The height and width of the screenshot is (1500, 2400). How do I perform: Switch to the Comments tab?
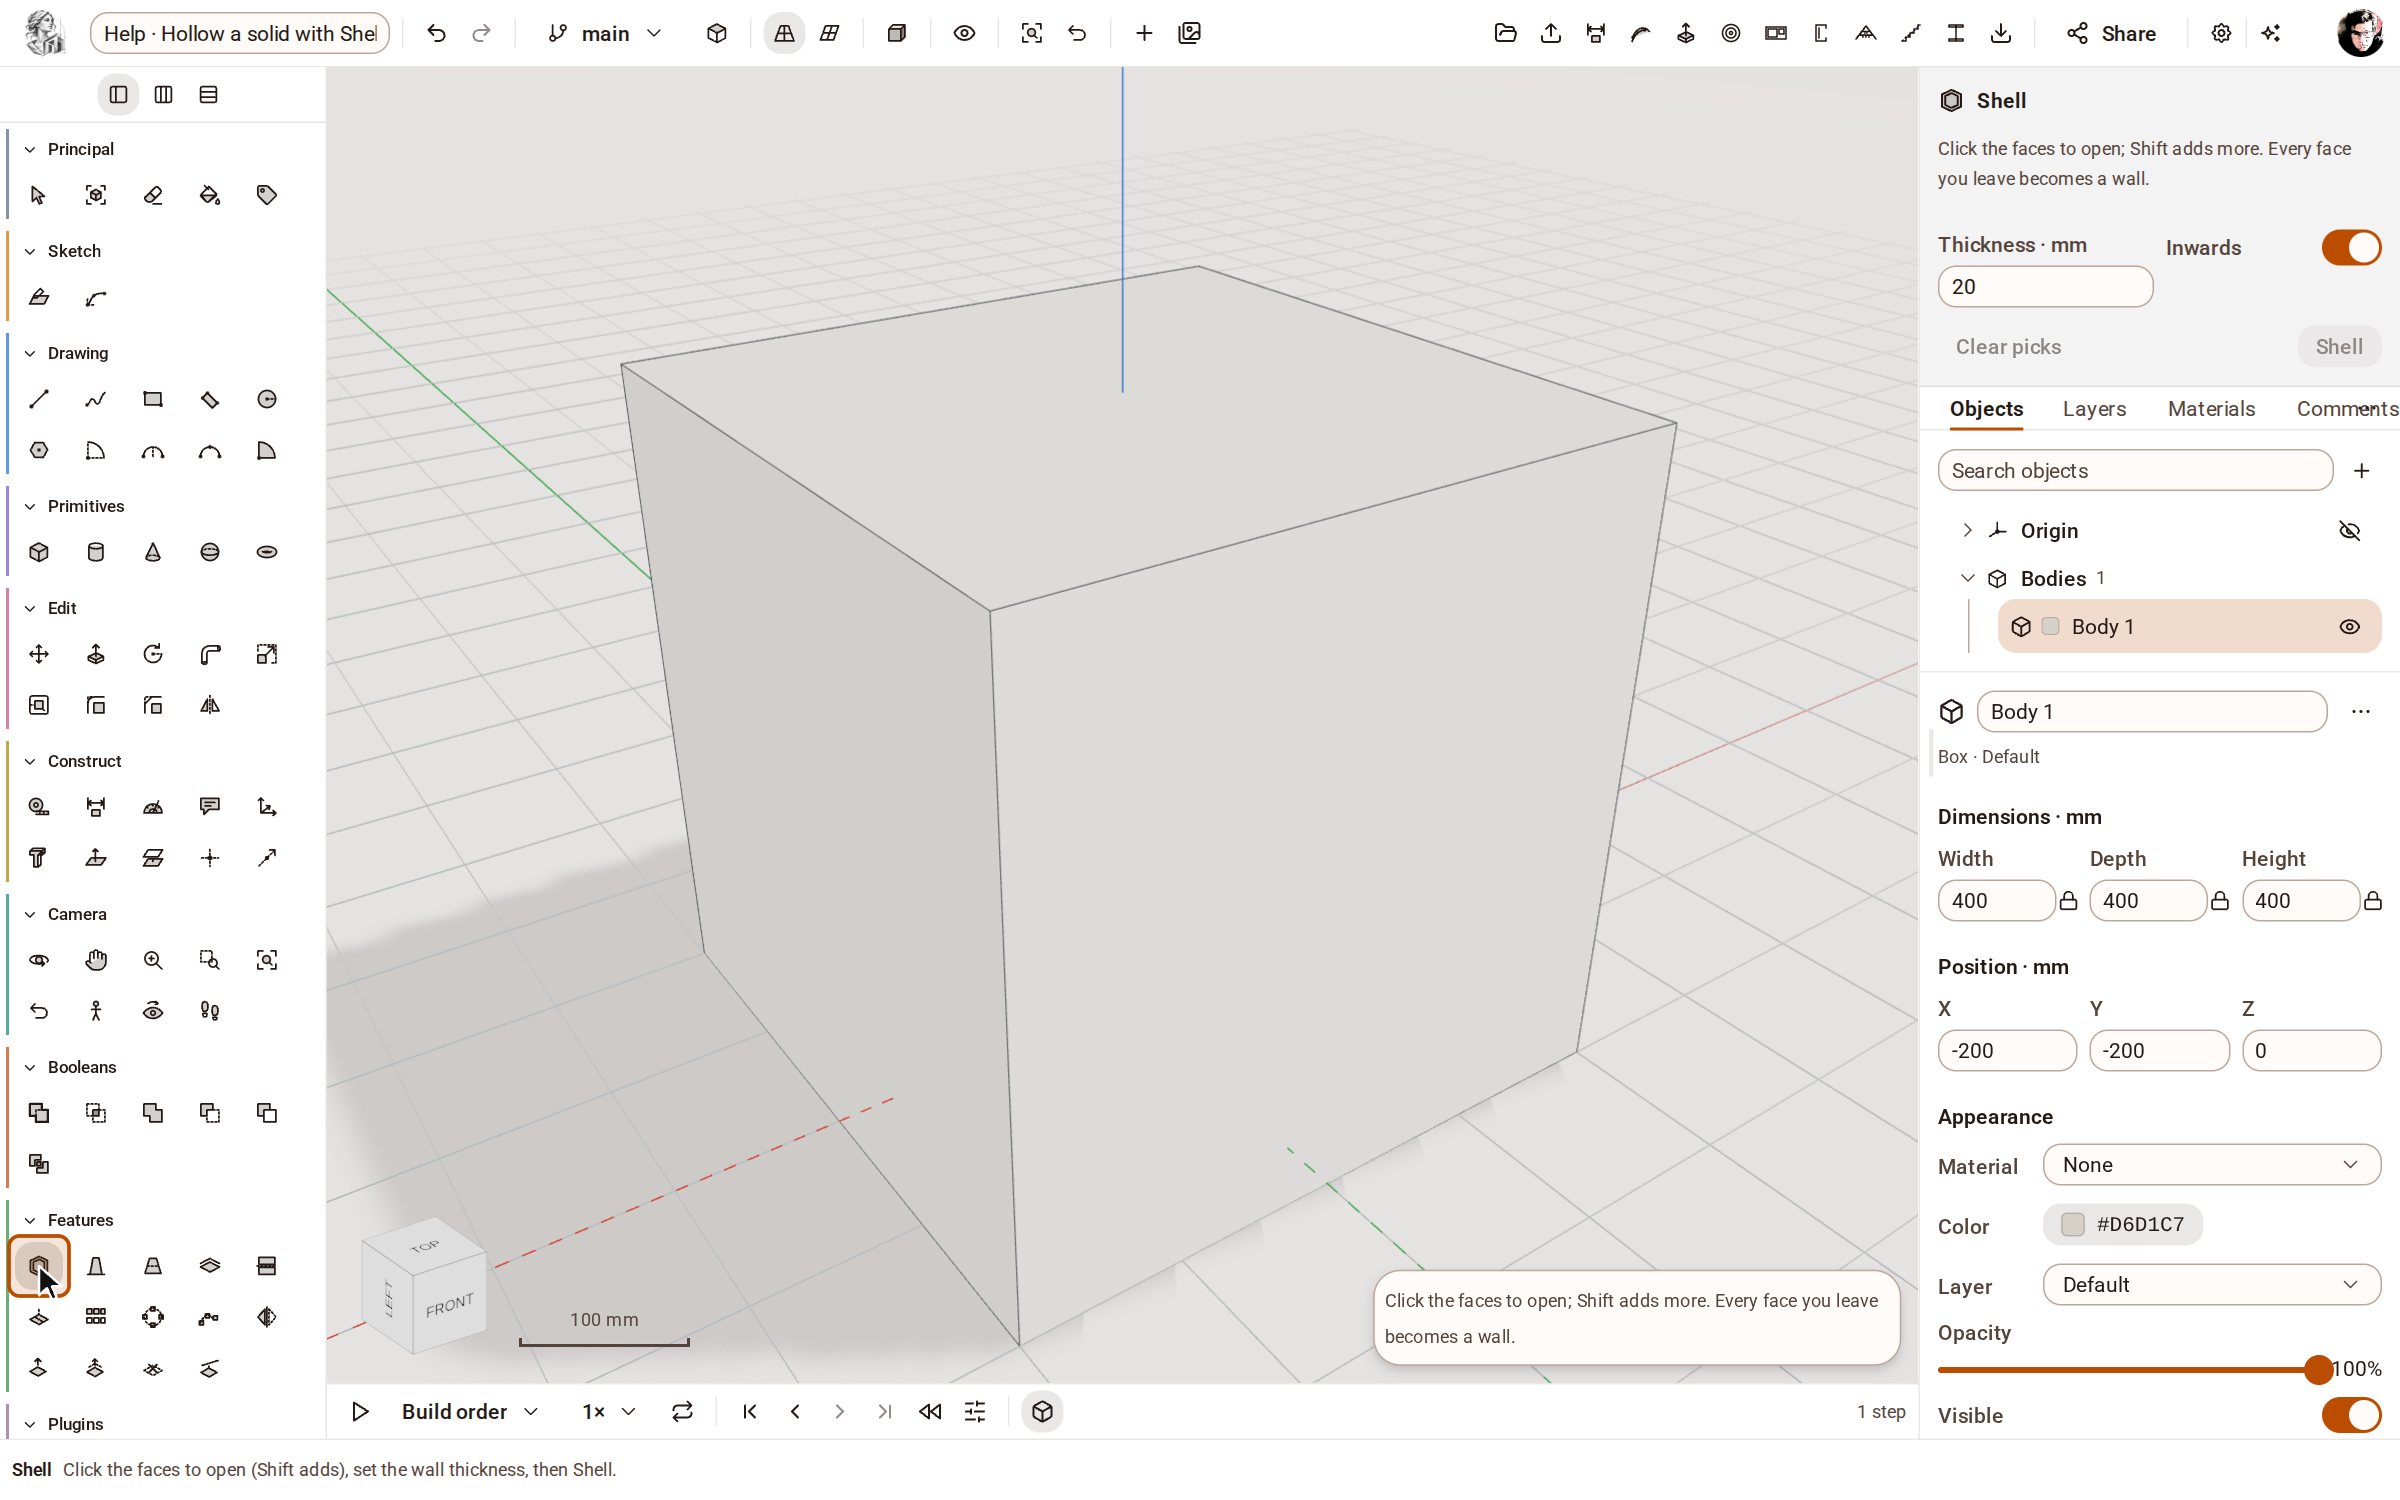2347,408
